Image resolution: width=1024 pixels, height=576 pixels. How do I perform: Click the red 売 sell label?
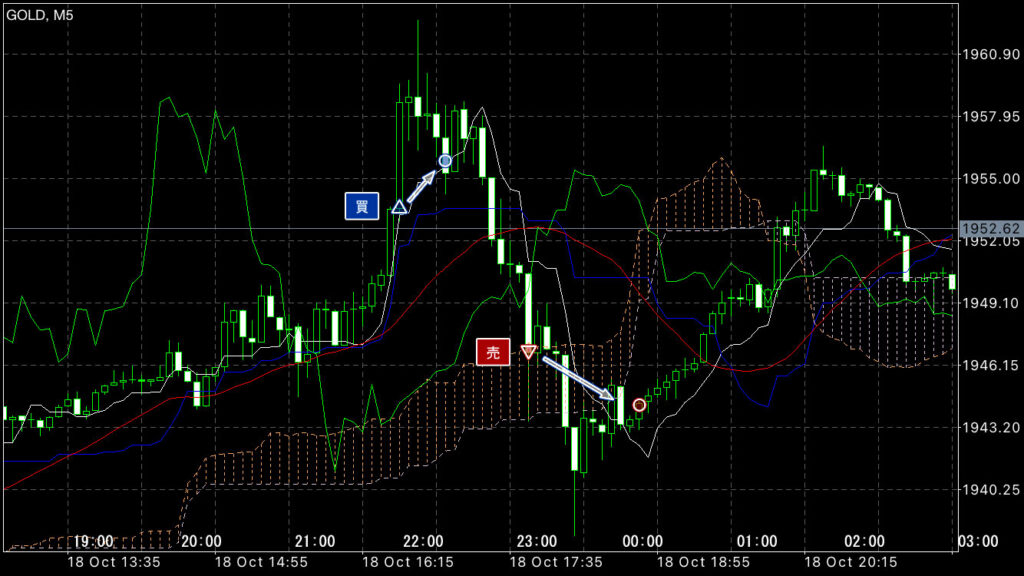[x=493, y=353]
